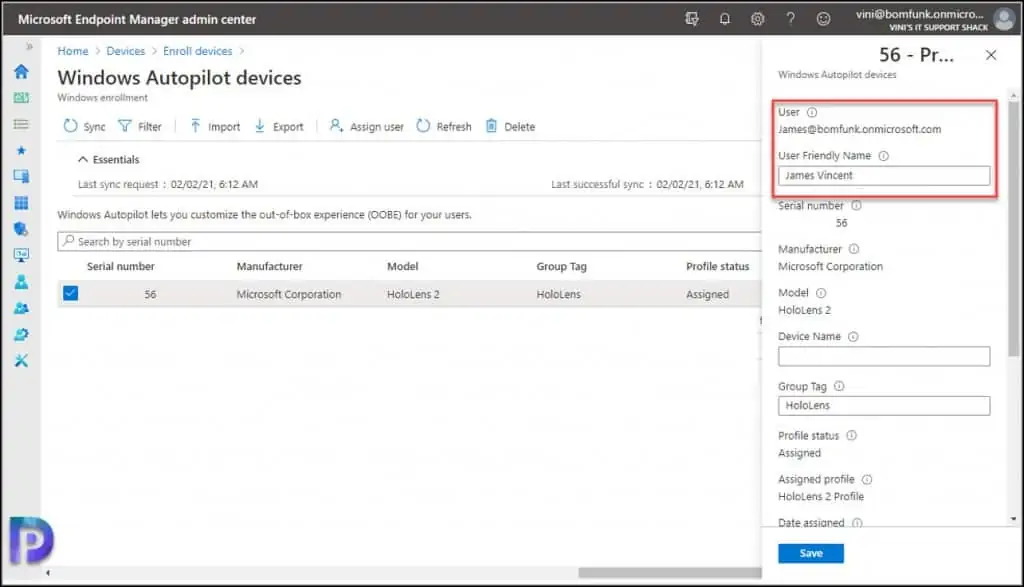This screenshot has height=587, width=1024.
Task: Open Devices icon in left sidebar
Action: [21, 176]
